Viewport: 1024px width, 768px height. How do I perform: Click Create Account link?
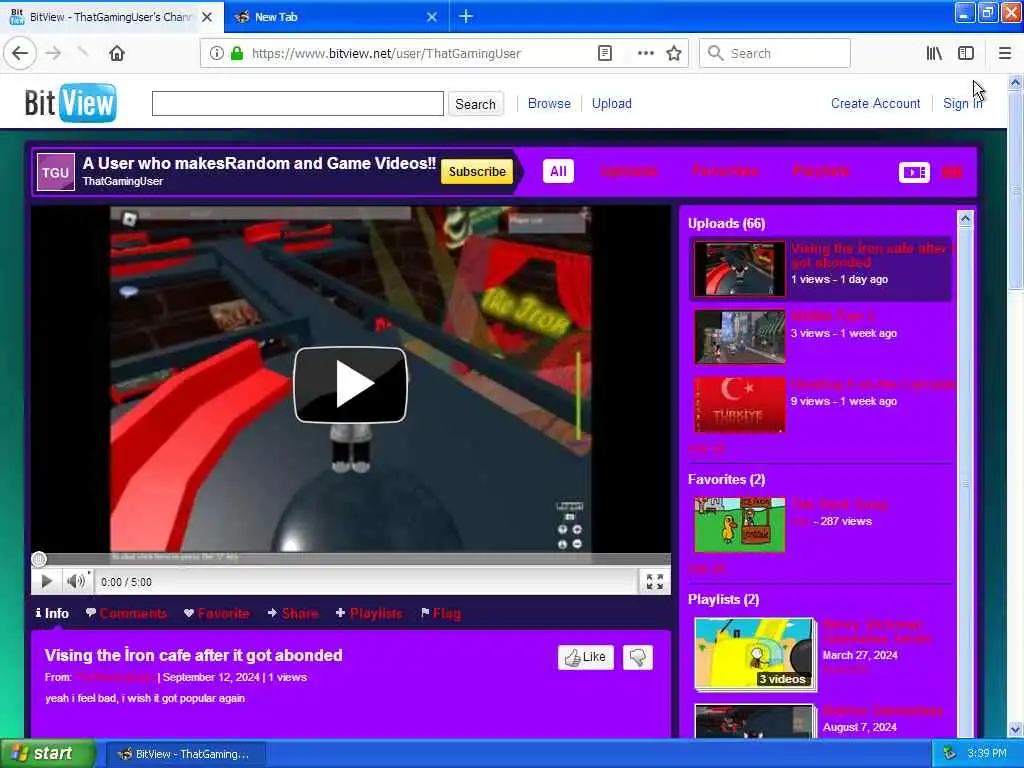[x=875, y=103]
